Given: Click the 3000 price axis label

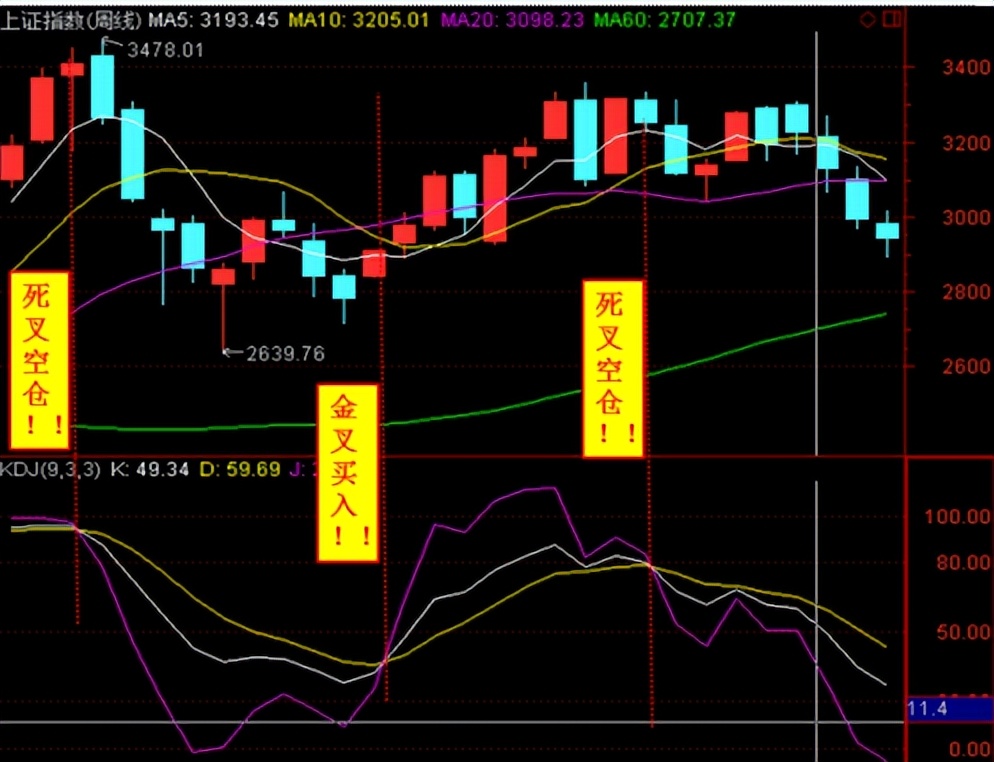Looking at the screenshot, I should coord(965,217).
